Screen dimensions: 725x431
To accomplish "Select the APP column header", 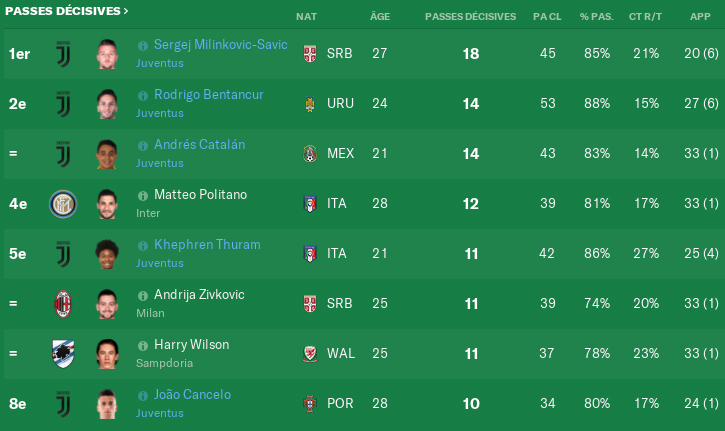I will [x=700, y=17].
